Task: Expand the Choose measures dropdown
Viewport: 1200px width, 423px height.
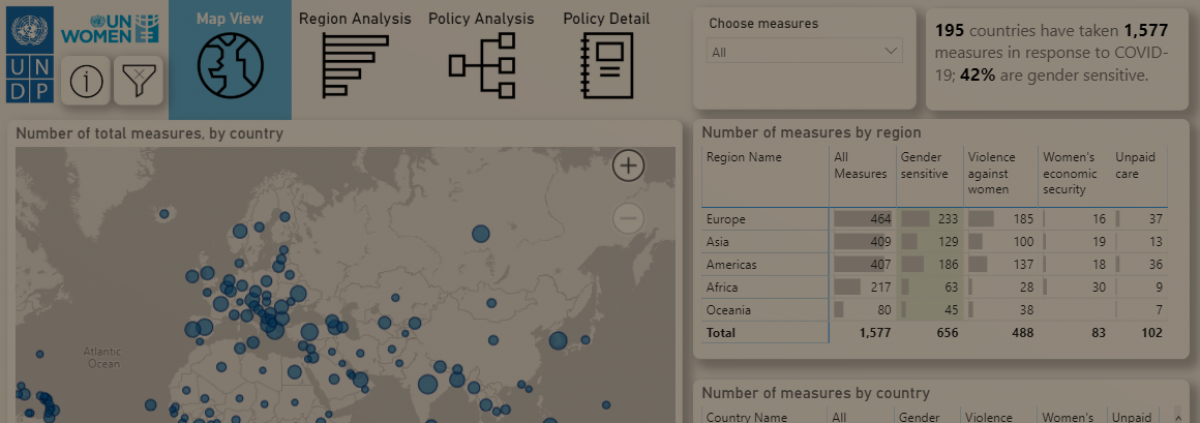Action: point(804,52)
